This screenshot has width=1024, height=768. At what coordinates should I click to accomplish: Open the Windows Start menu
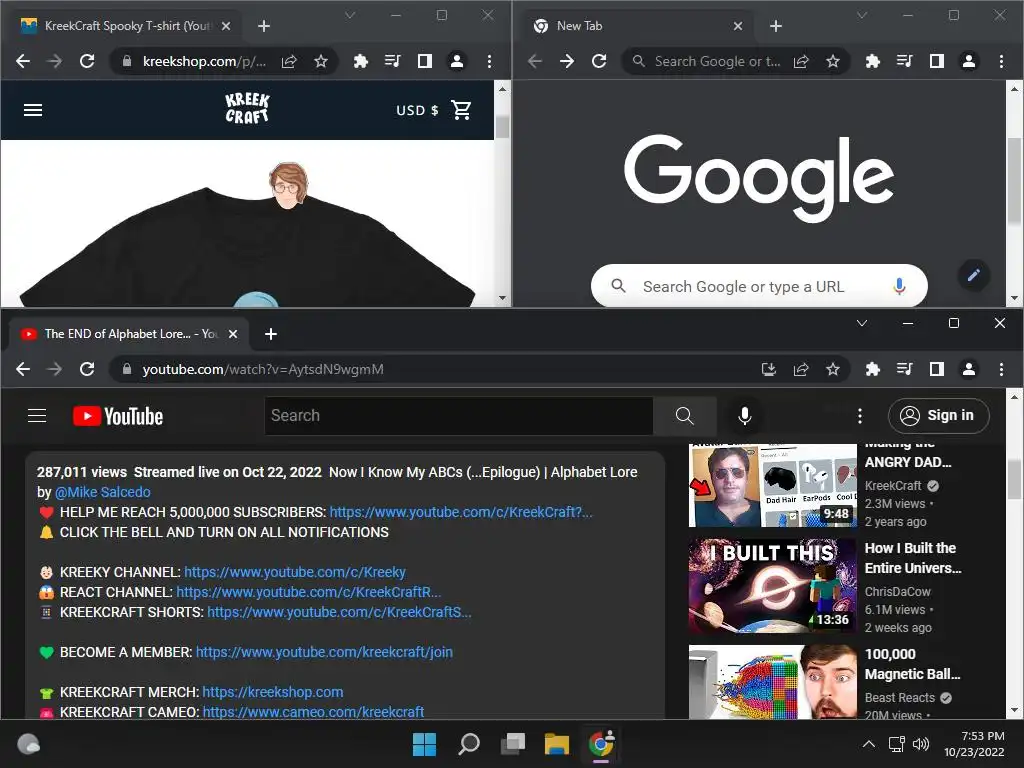pos(424,744)
